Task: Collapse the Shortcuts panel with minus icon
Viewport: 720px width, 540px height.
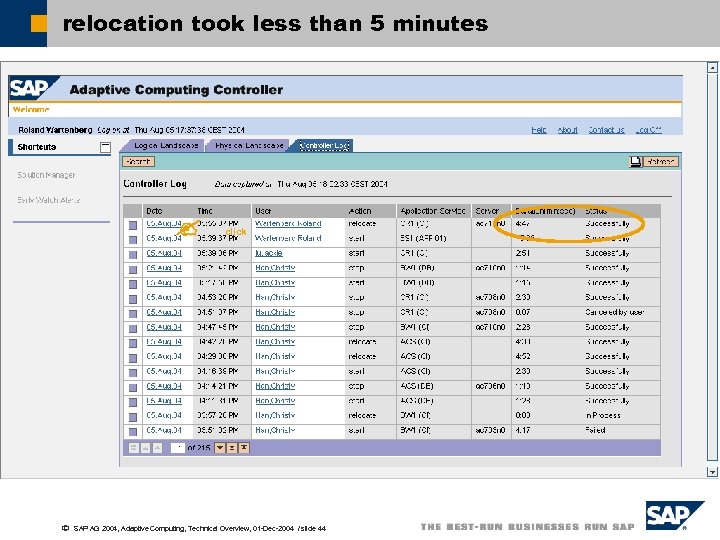Action: point(105,147)
